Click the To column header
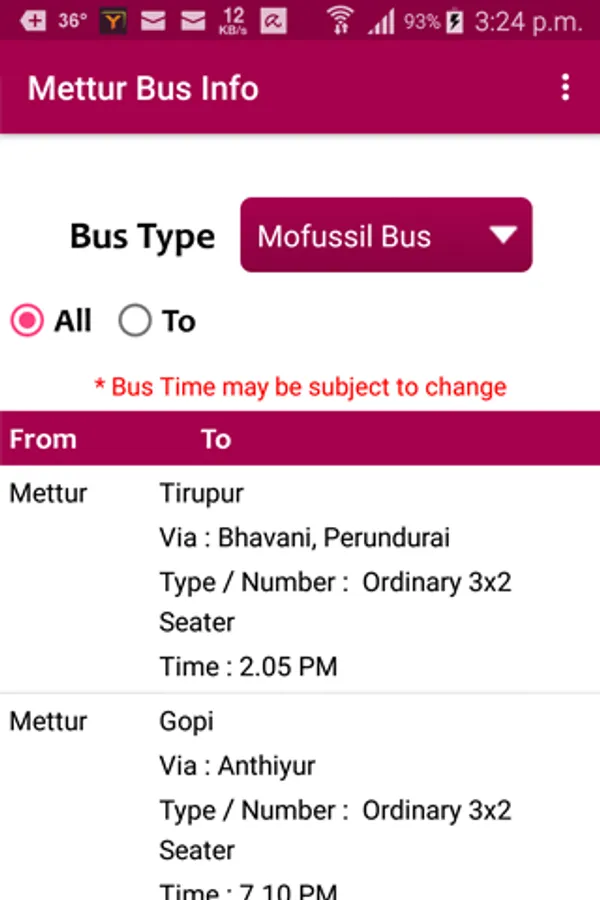The image size is (600, 900). [216, 439]
